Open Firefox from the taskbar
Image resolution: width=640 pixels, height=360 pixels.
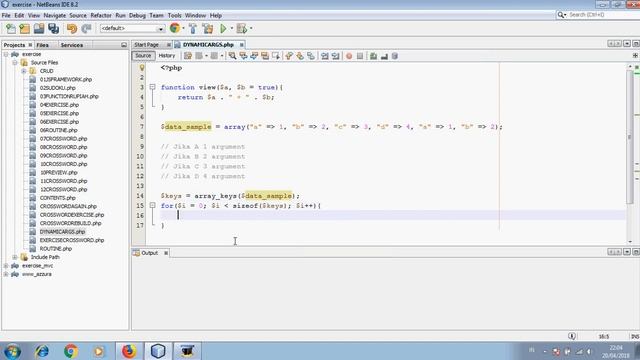coord(129,351)
